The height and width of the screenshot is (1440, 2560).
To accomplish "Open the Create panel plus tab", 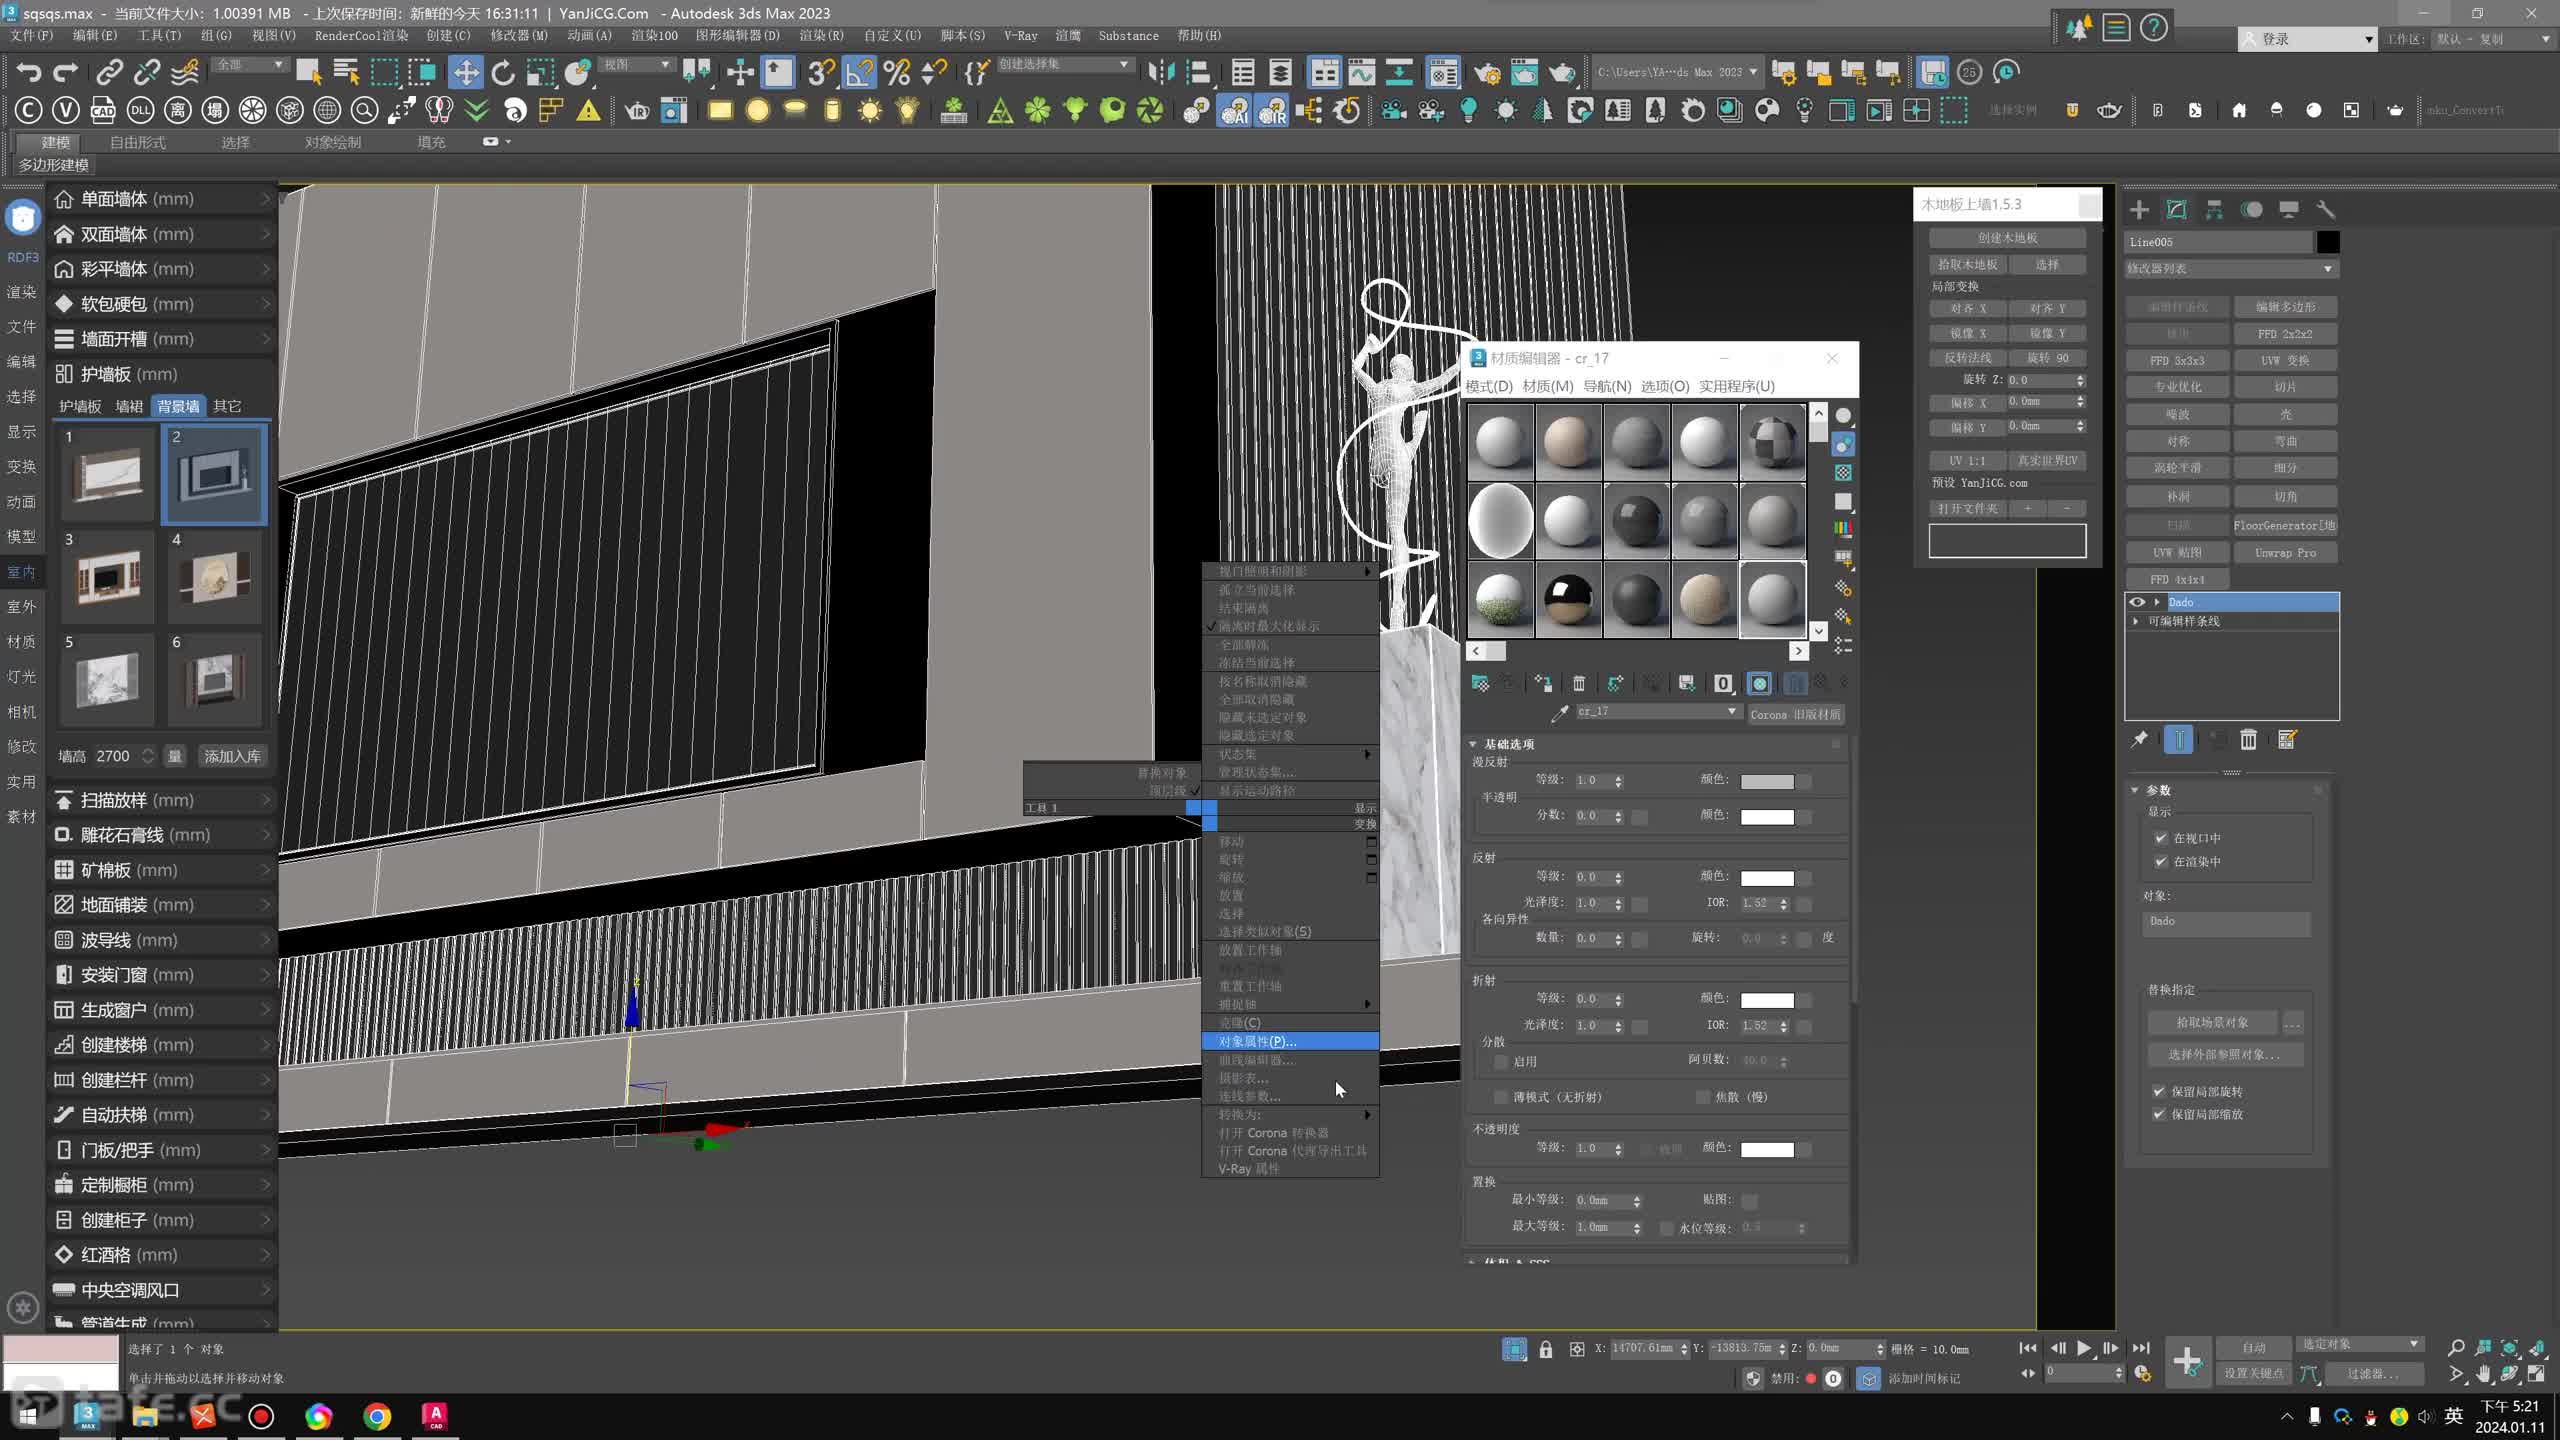I will pos(2139,209).
